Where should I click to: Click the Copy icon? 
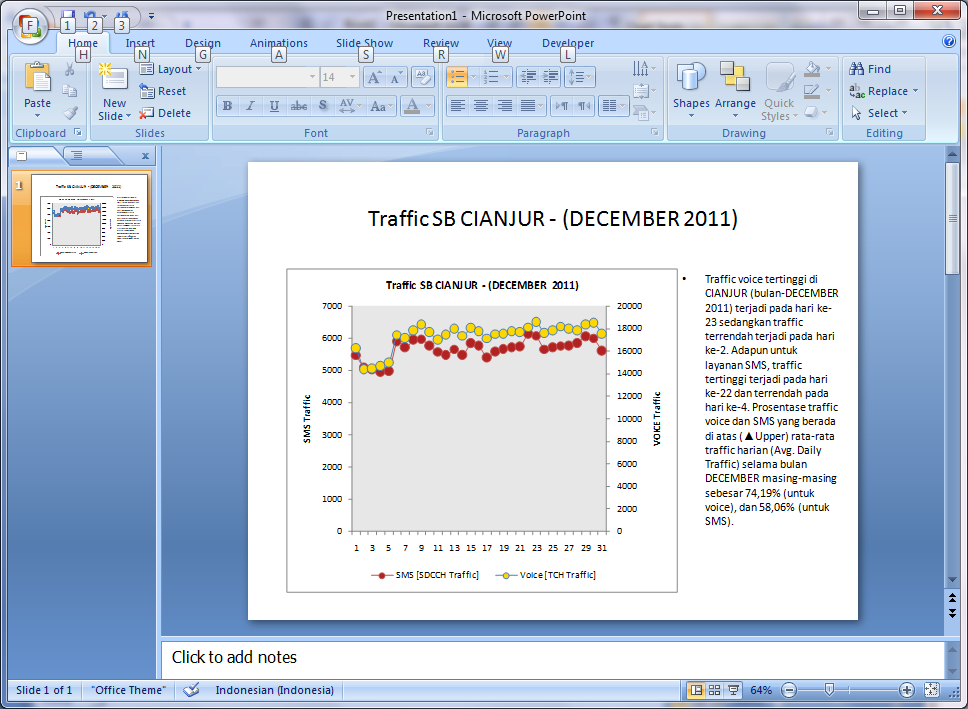[x=70, y=91]
